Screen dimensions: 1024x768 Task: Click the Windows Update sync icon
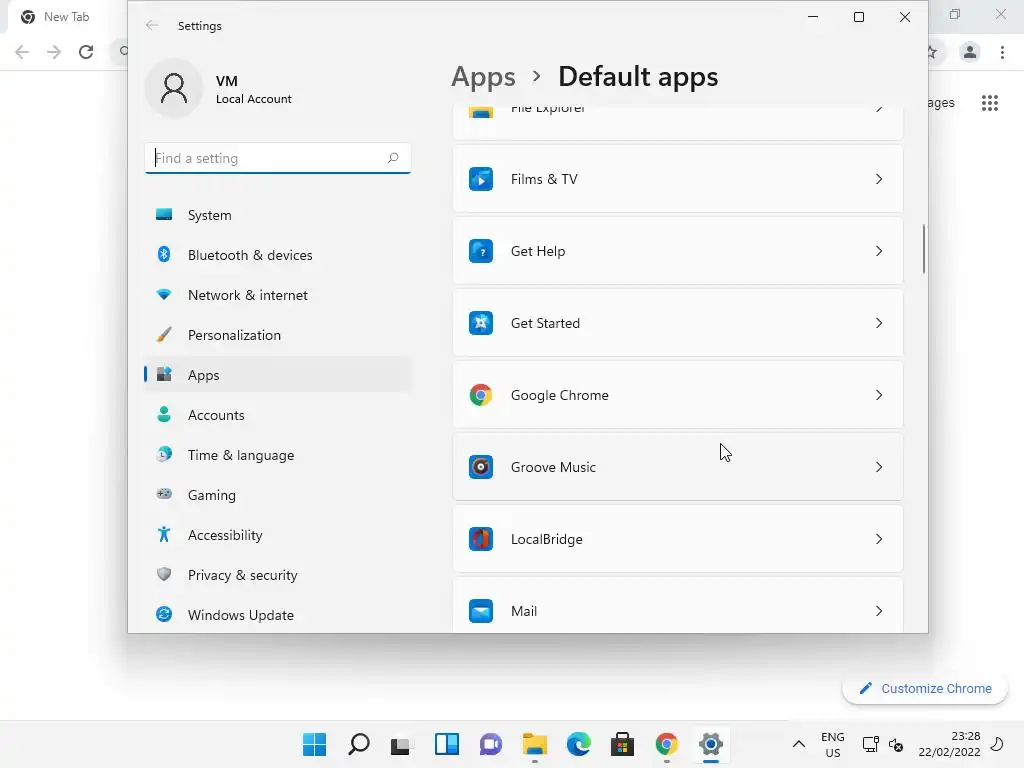(164, 614)
